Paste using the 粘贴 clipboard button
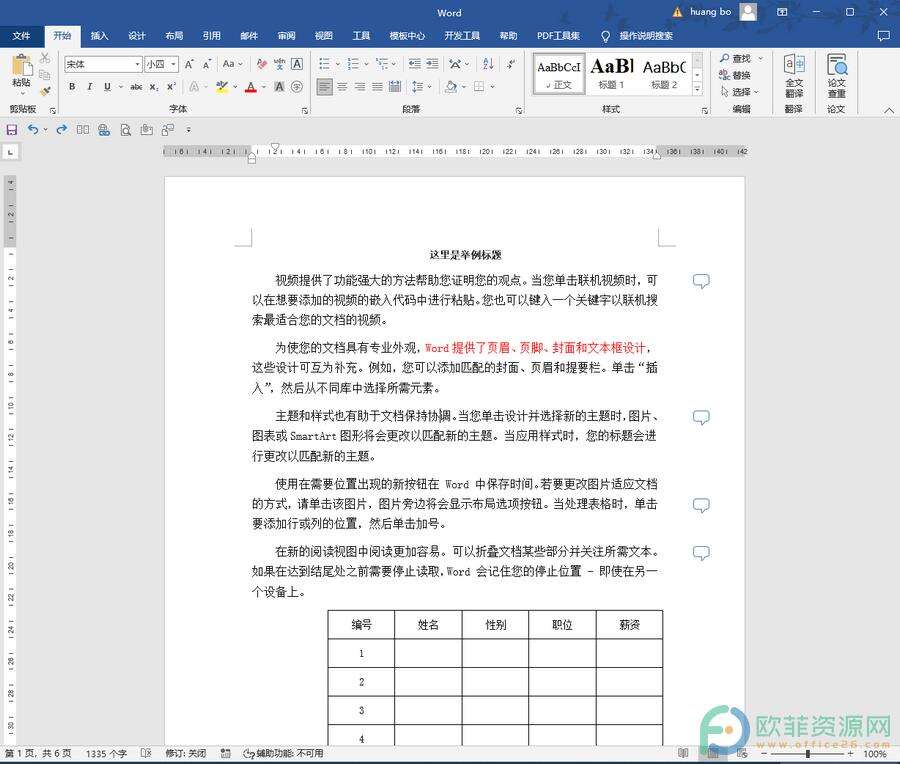 click(22, 72)
